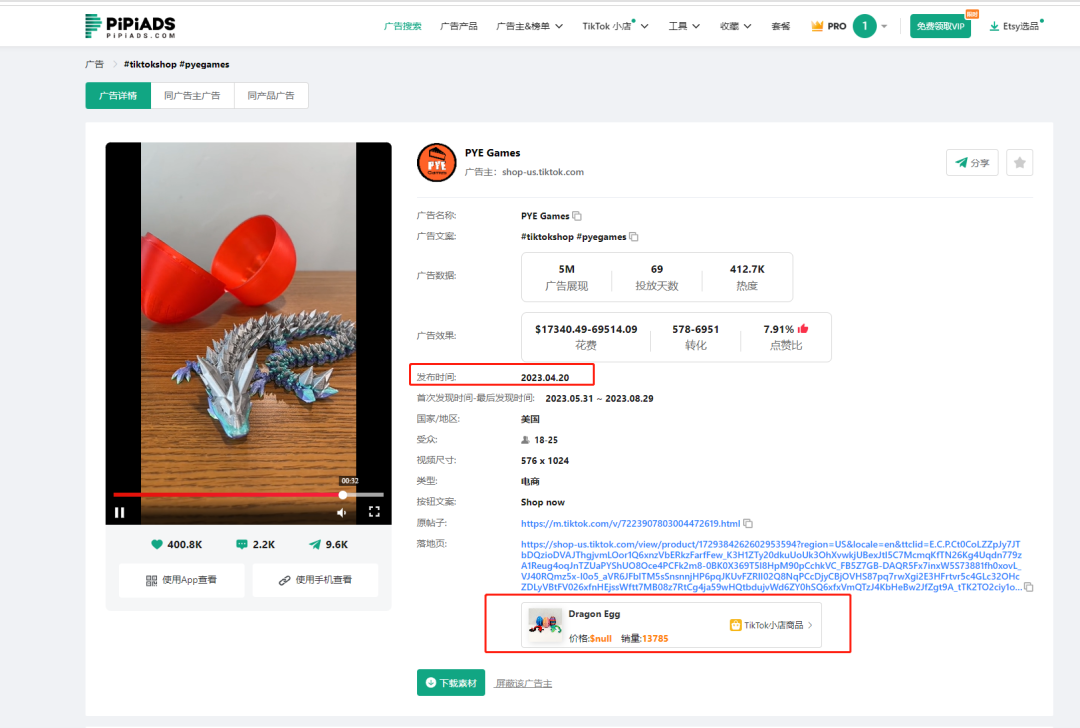Click the PYE Games advertiser avatar
This screenshot has width=1080, height=728.
tap(437, 163)
